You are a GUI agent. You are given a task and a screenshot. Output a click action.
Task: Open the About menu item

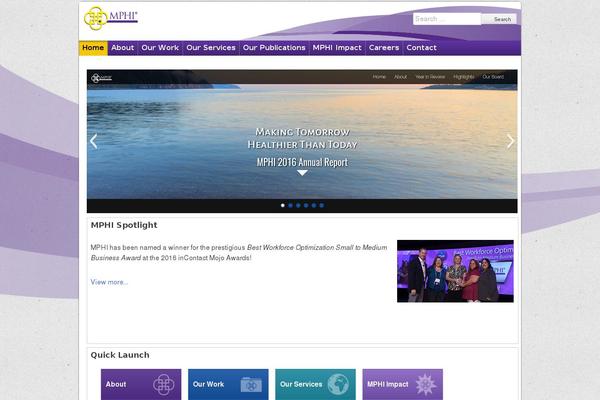coord(122,48)
